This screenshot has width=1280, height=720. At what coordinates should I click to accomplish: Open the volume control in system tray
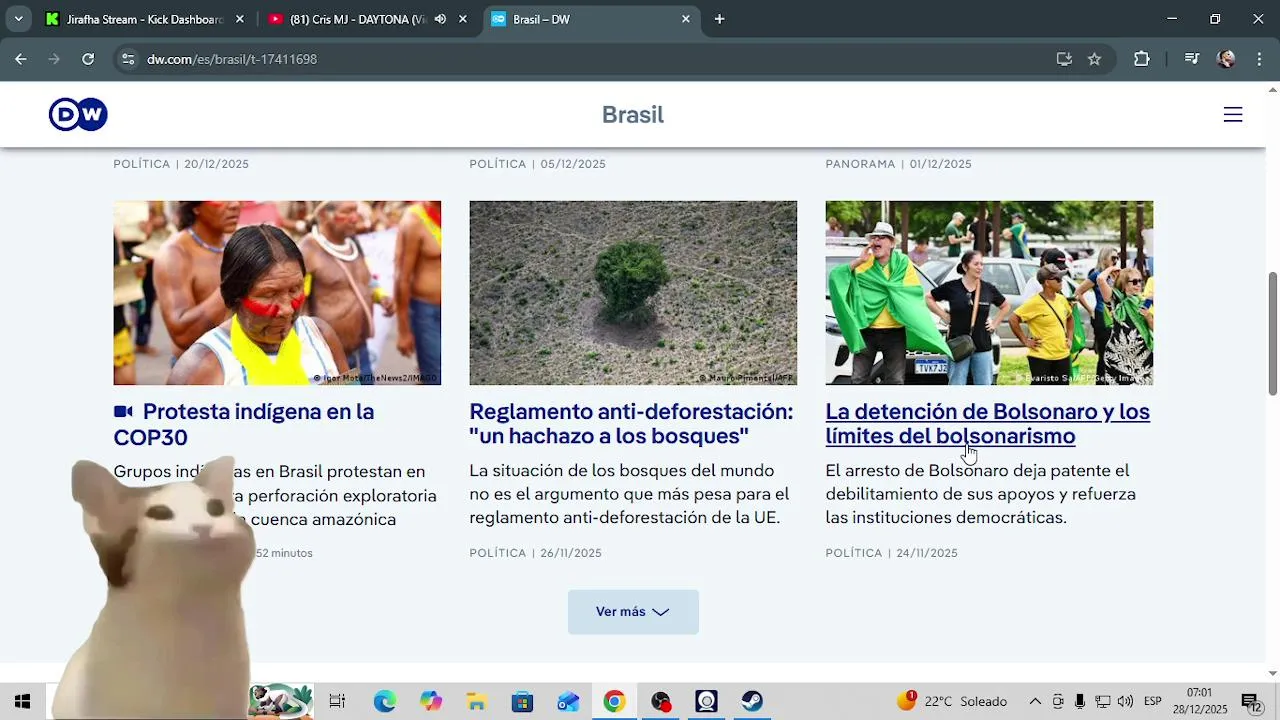coord(1125,701)
